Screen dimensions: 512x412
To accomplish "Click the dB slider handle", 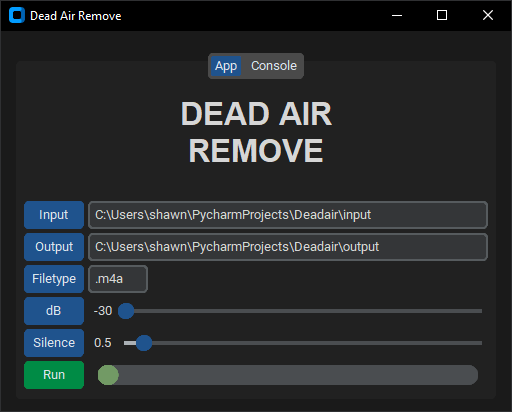I will [126, 311].
